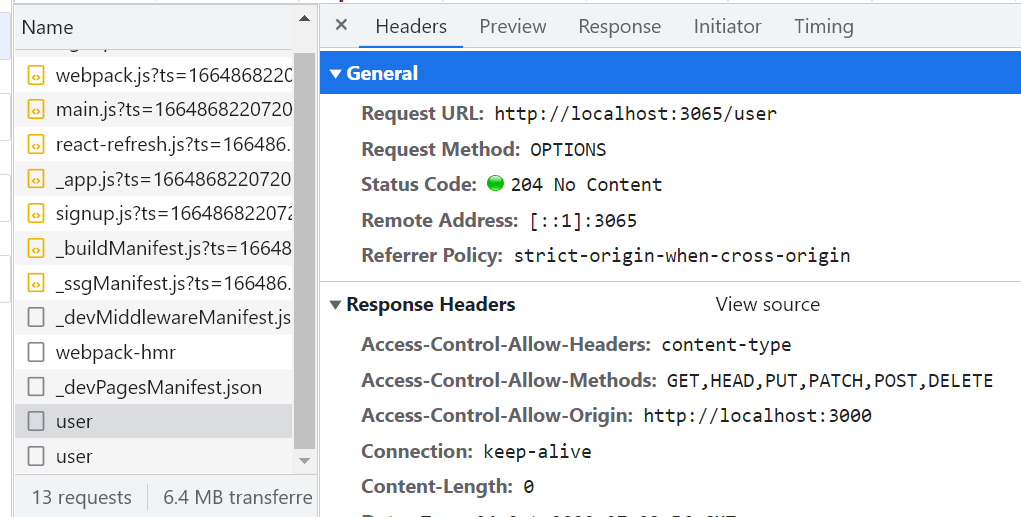Click the react-refresh.js script file icon
Viewport: 1021px width, 517px height.
(x=36, y=144)
